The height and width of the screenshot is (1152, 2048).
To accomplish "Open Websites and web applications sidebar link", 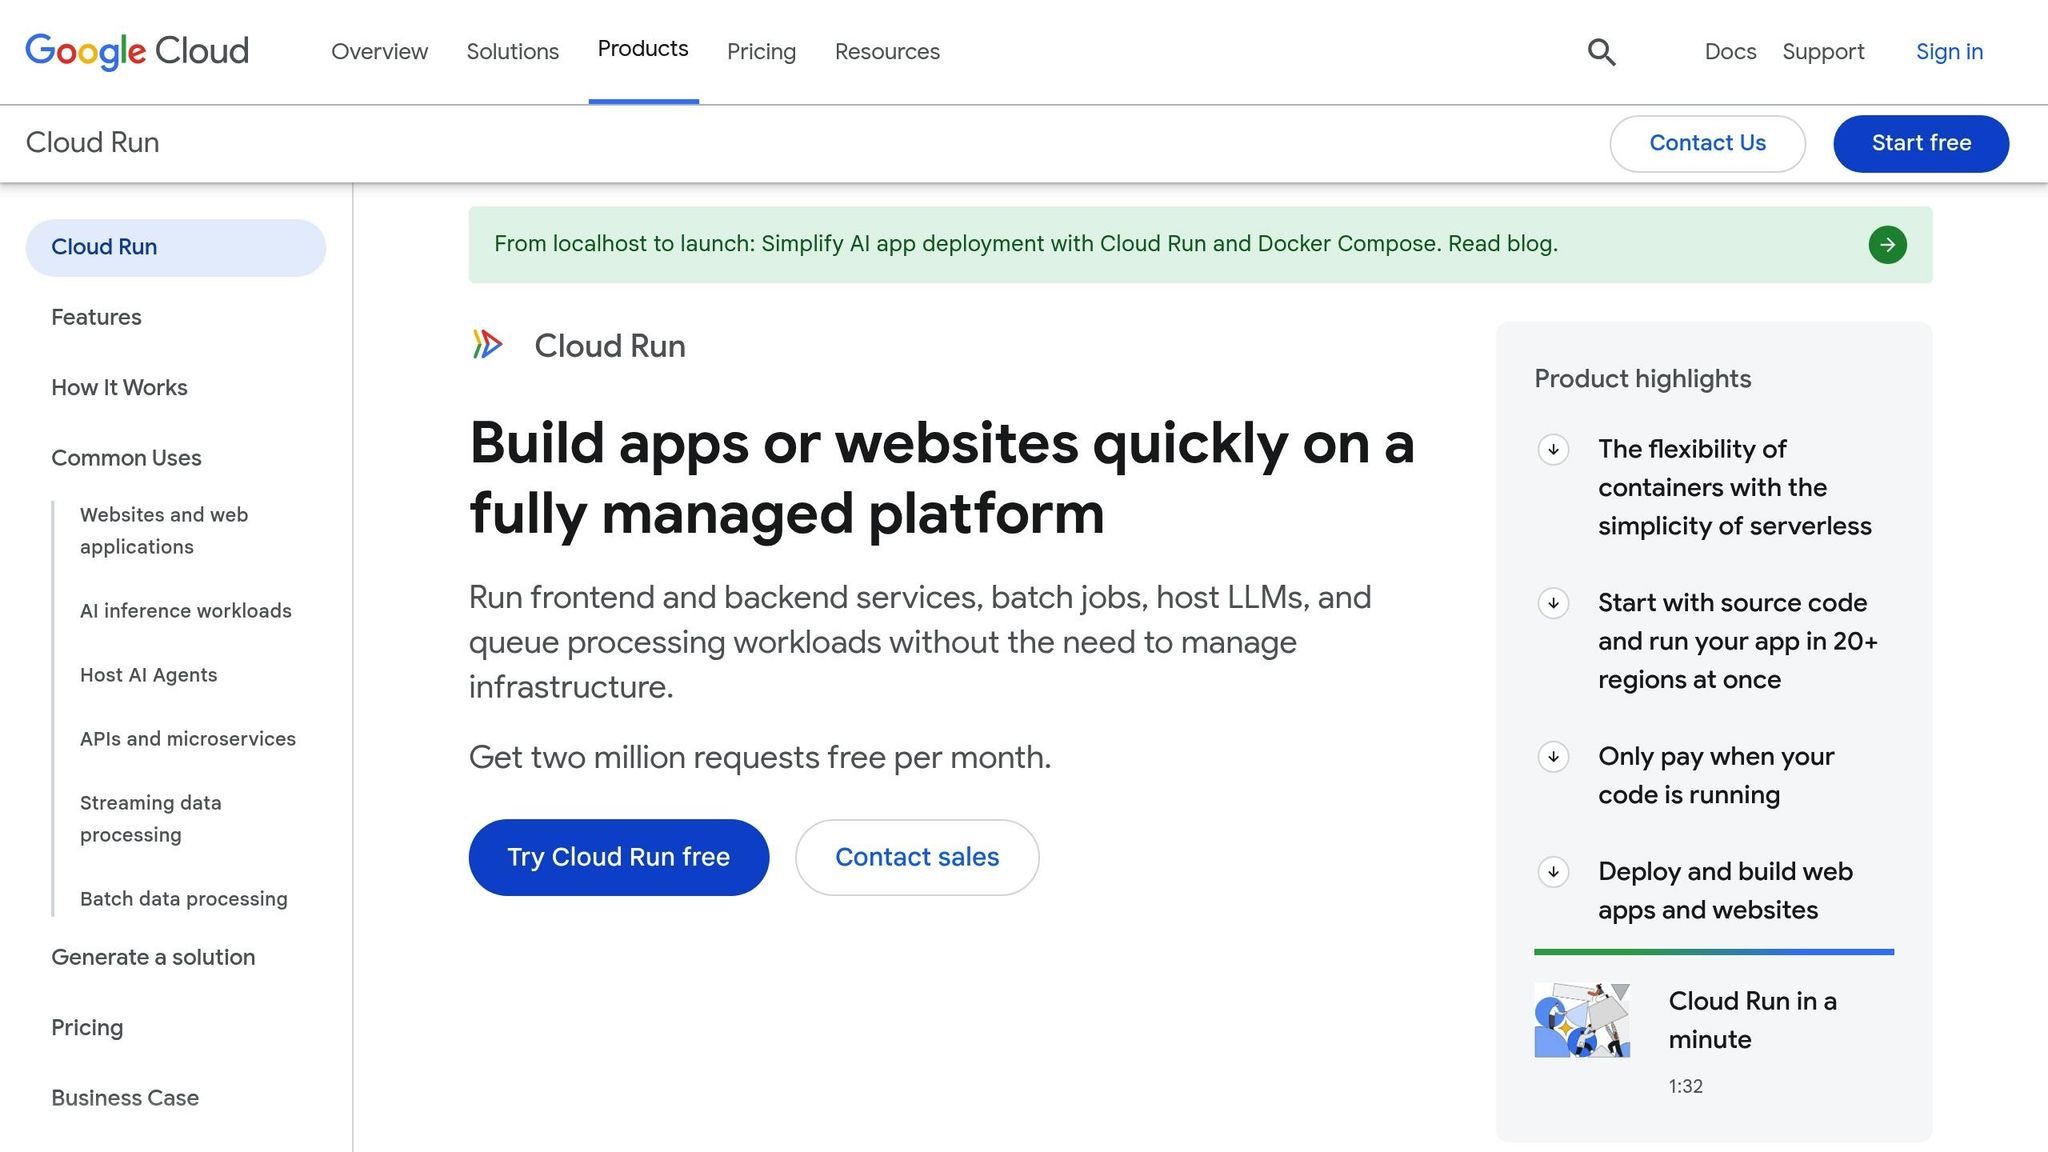I will click(164, 531).
